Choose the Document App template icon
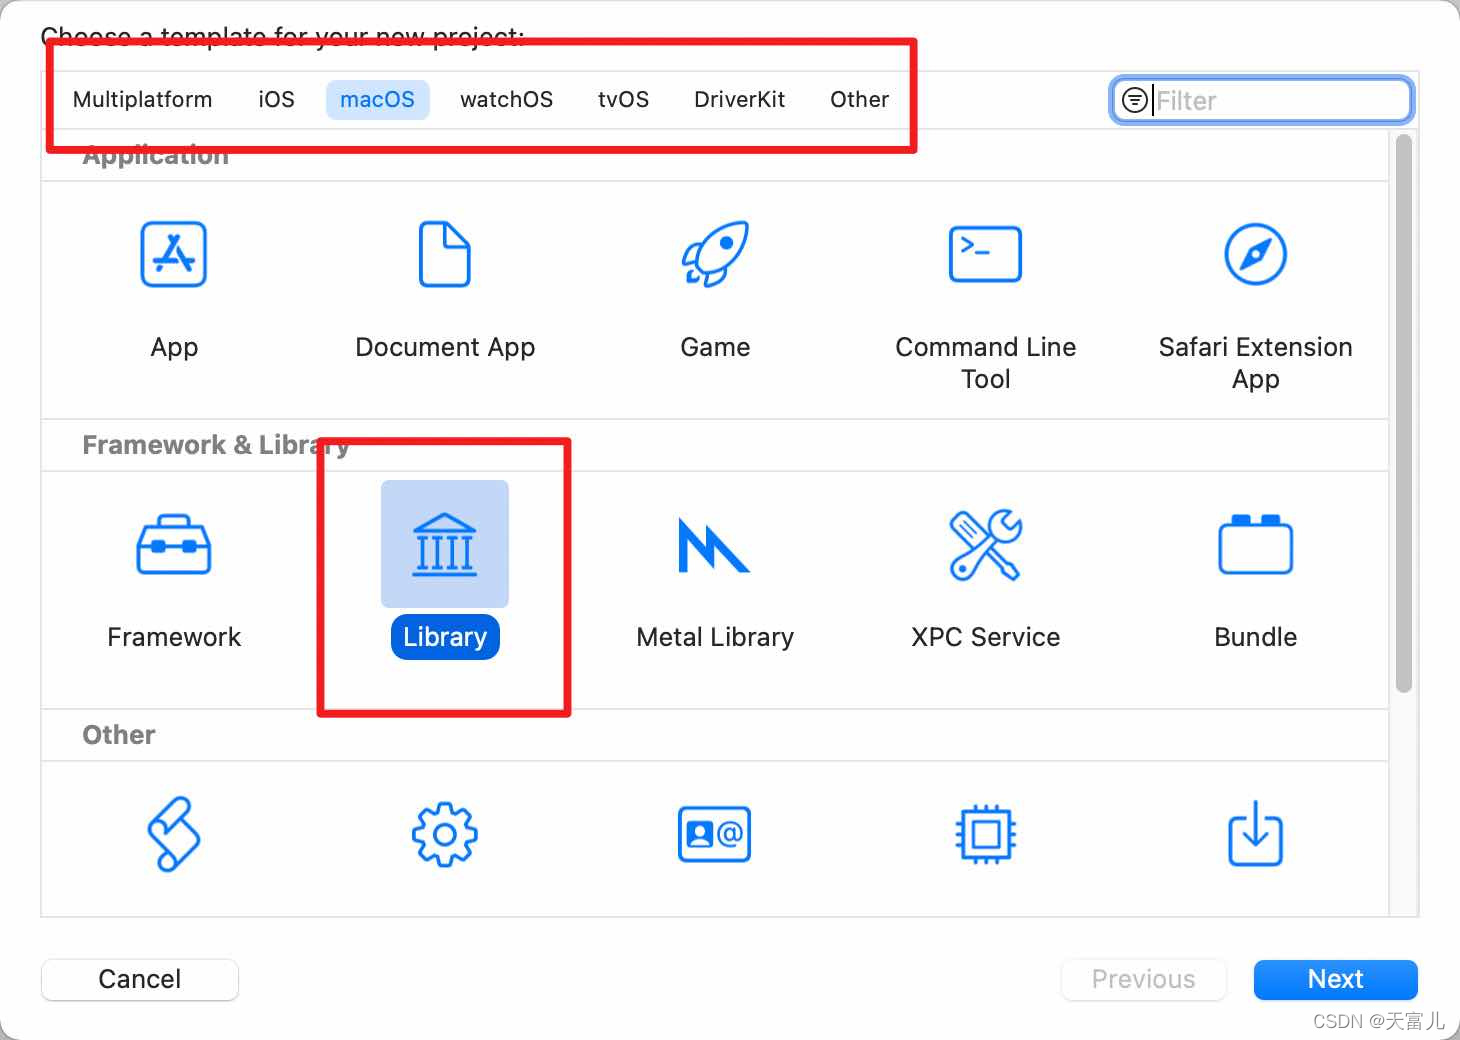This screenshot has height=1040, width=1460. point(445,254)
